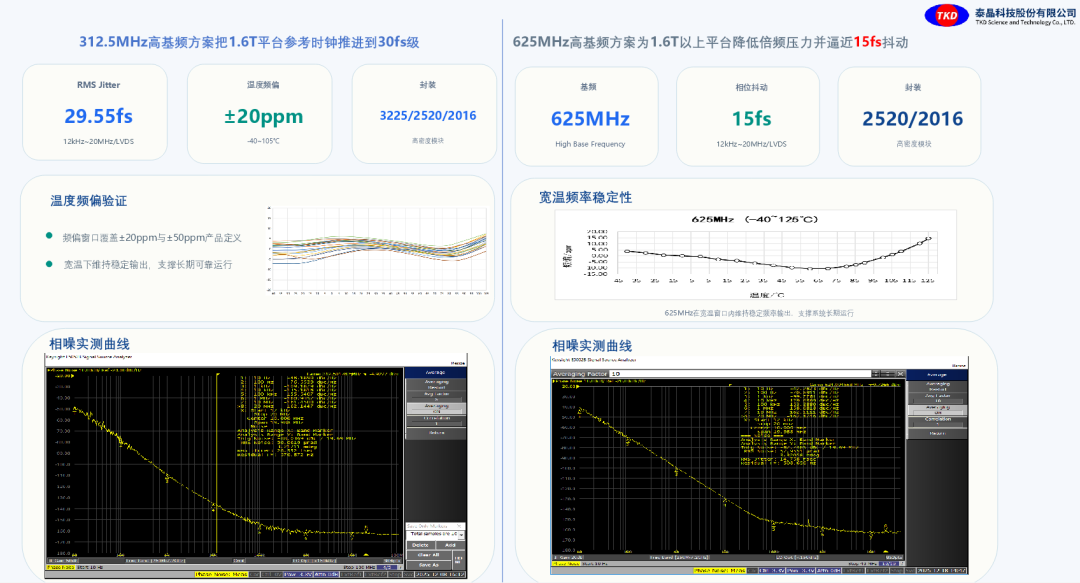
Task: Close the Averaging Factor entry bar
Action: (x=900, y=374)
